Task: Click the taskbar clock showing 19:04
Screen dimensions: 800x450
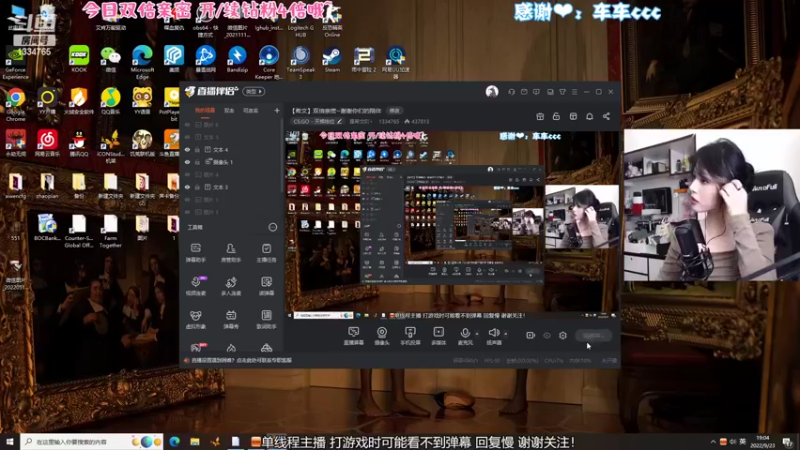Action: pyautogui.click(x=763, y=441)
